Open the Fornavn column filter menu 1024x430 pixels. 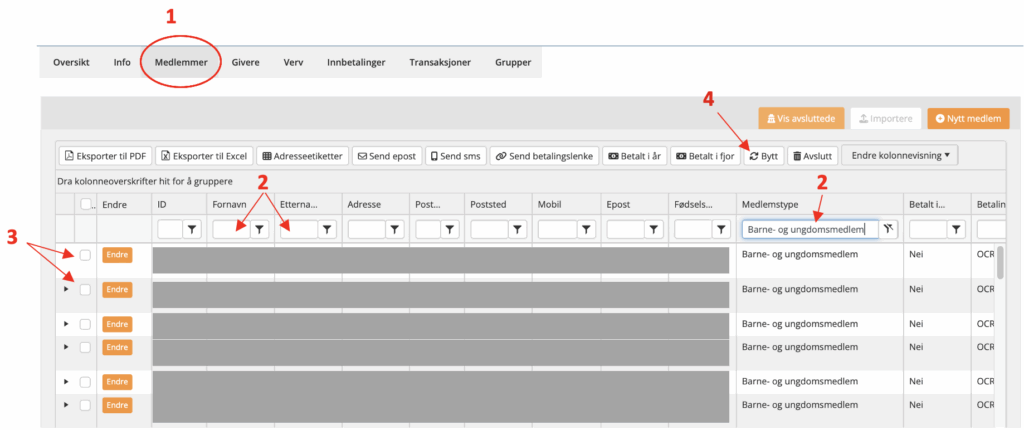[x=259, y=230]
